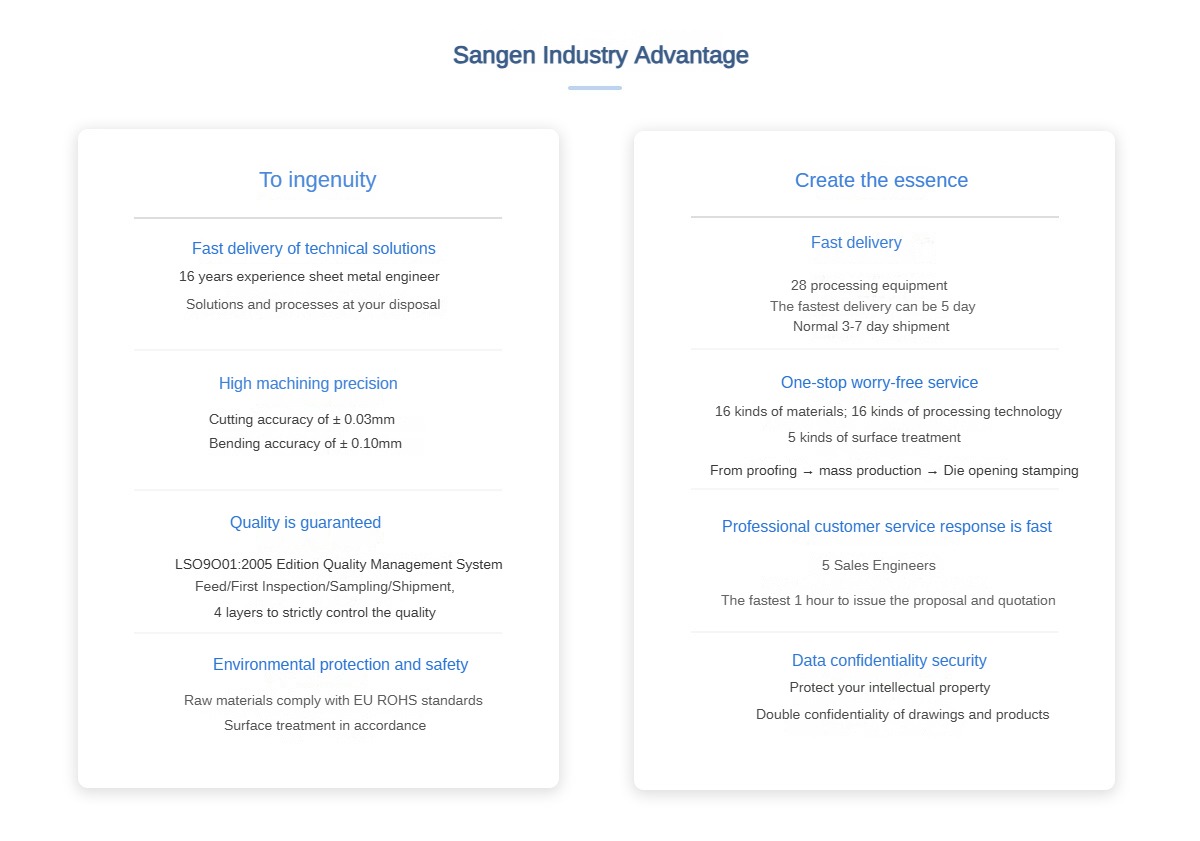The image size is (1200, 841).
Task: Open the Quality is guaranteed section
Action: 305,522
